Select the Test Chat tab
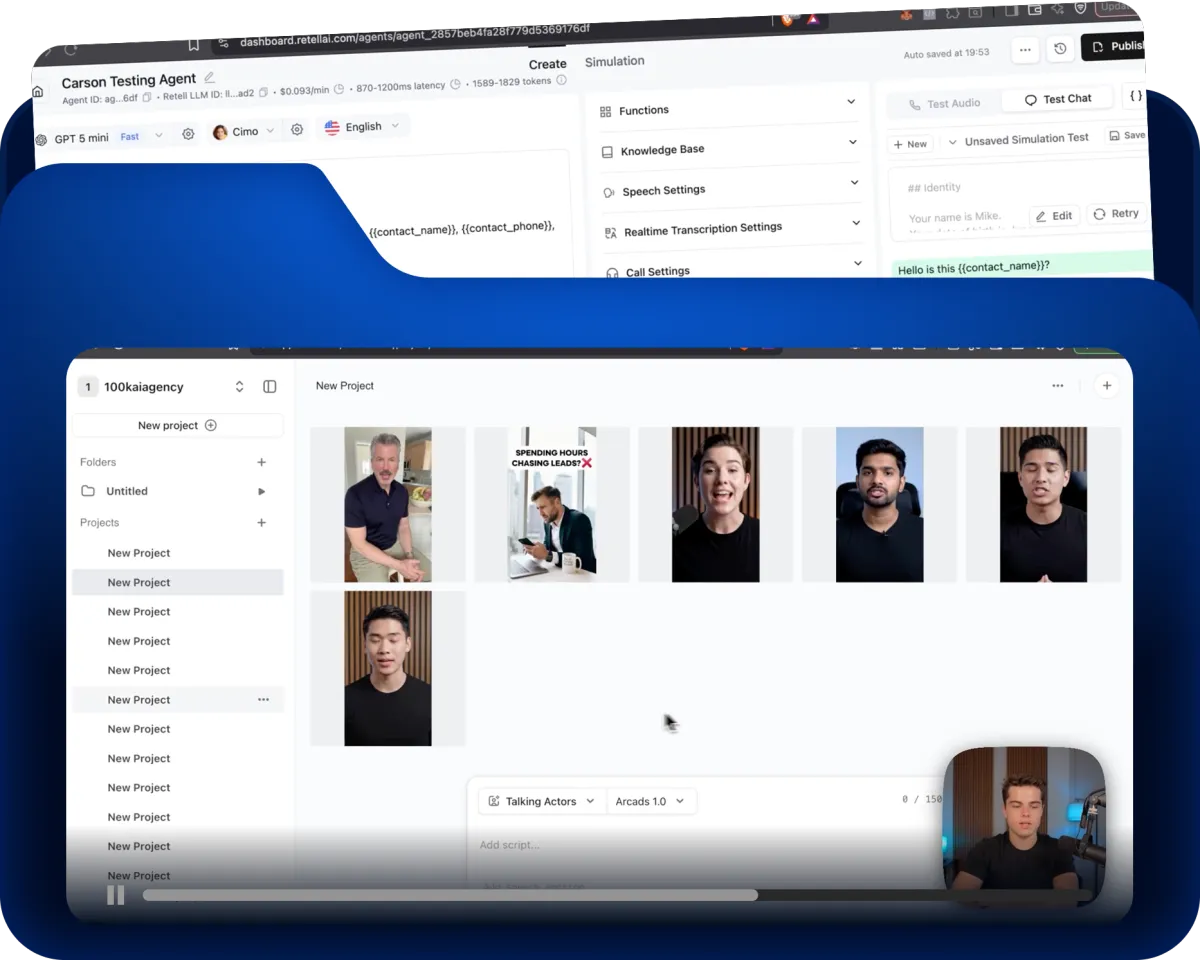 coord(1059,99)
